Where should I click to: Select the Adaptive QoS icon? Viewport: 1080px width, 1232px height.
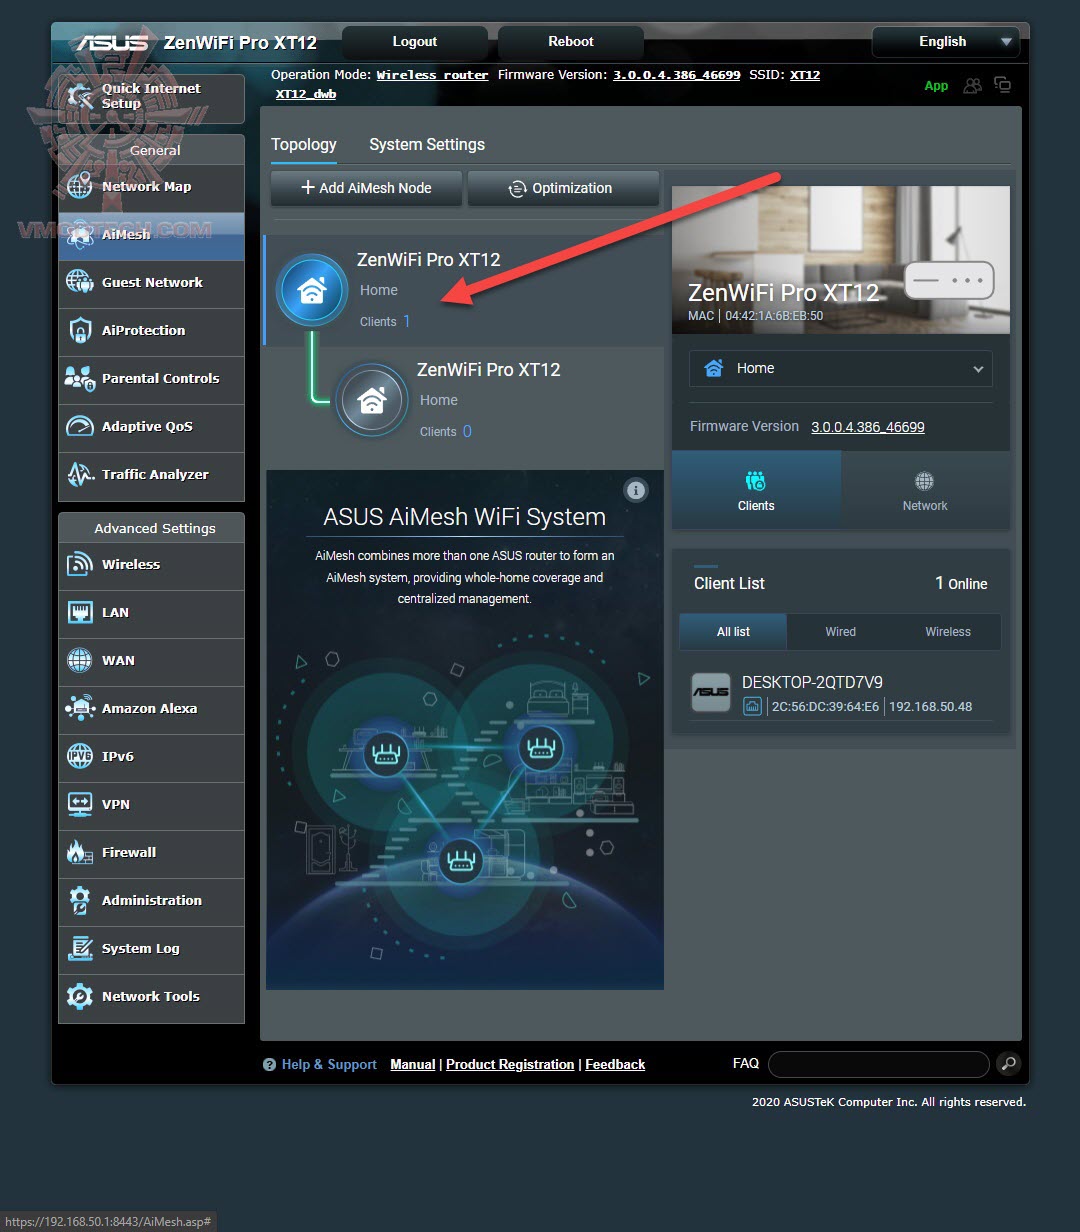click(x=80, y=426)
